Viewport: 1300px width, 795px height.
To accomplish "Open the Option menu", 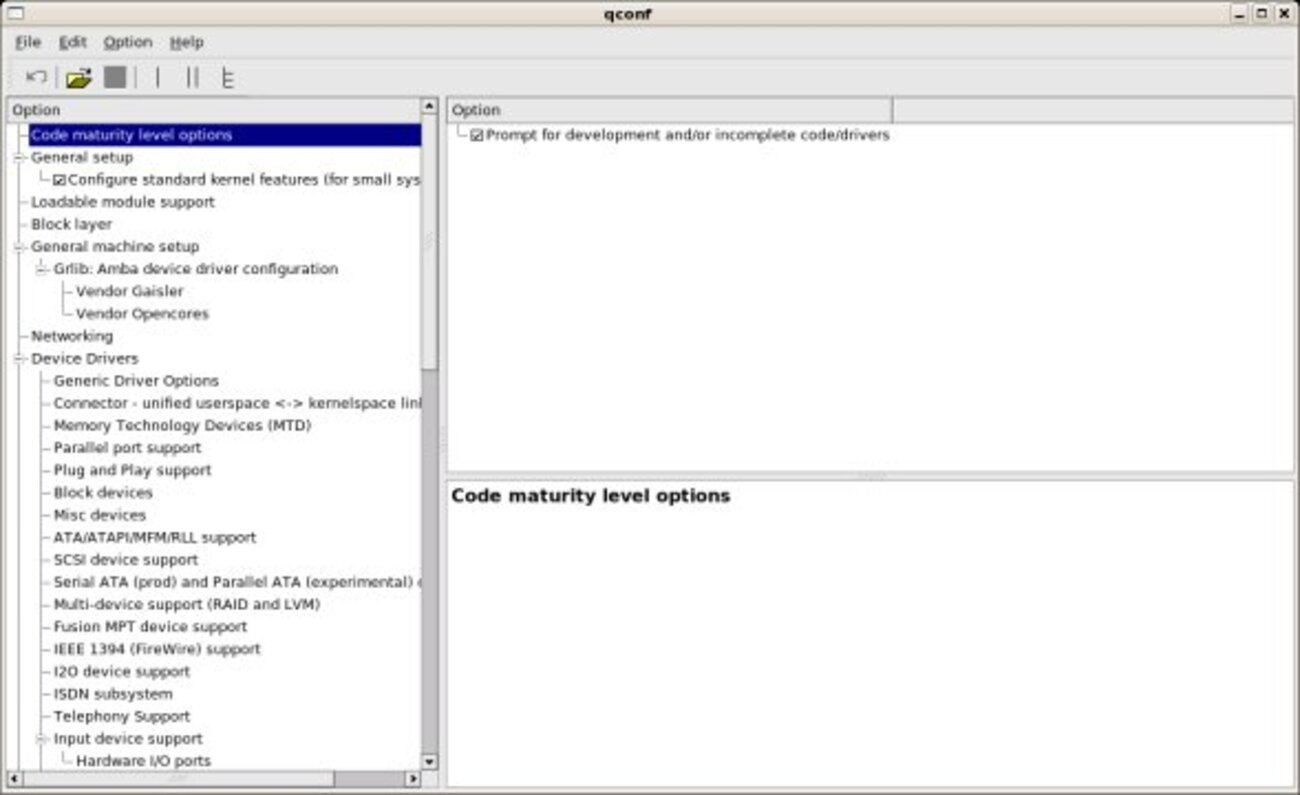I will [x=128, y=42].
